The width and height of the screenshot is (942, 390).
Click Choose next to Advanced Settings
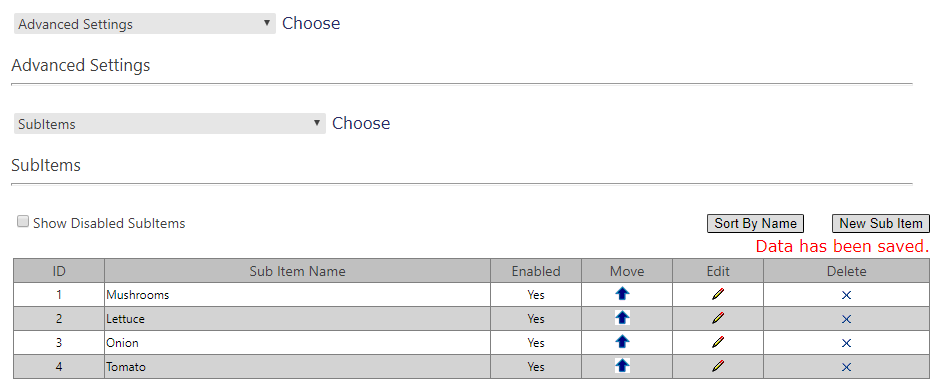311,23
